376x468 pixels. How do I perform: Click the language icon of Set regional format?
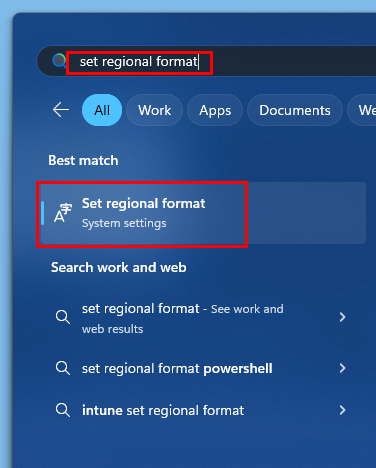63,213
